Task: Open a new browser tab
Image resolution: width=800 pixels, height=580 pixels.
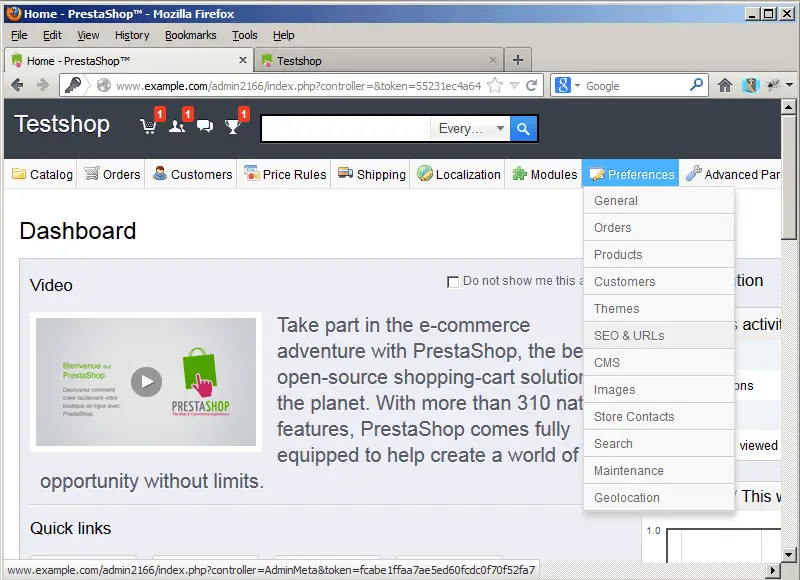Action: (518, 60)
